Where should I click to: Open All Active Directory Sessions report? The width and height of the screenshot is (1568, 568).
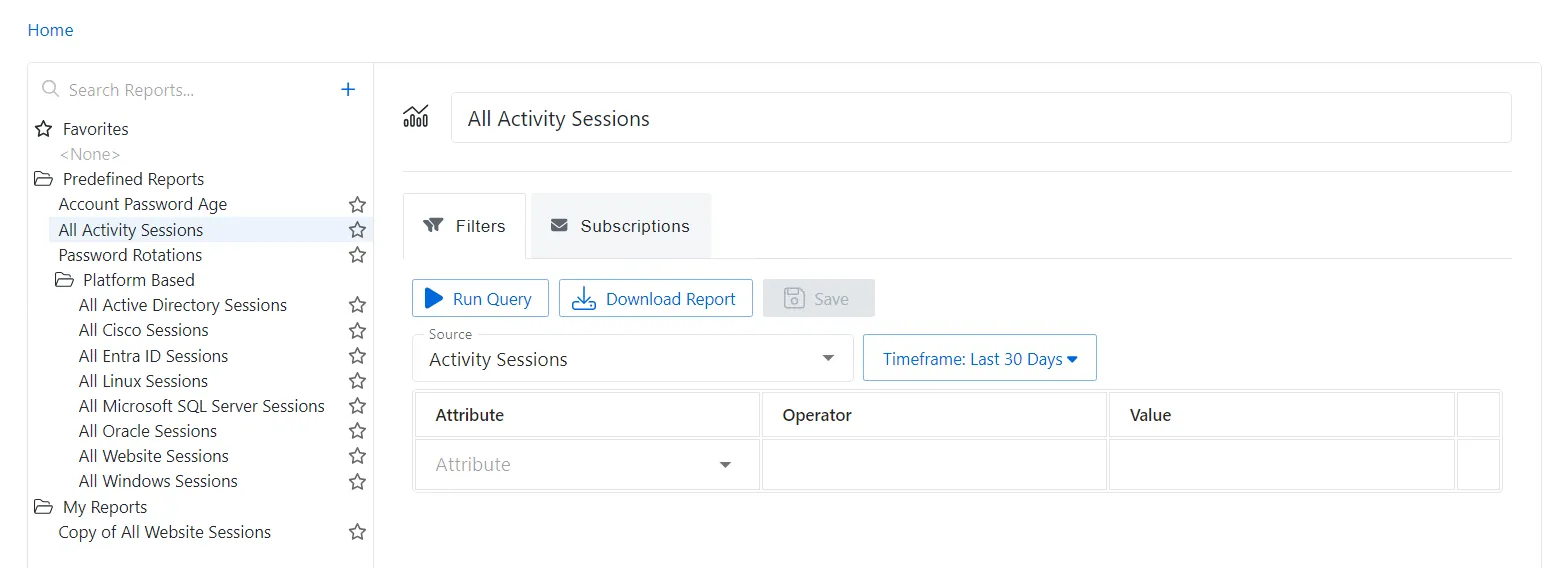183,305
